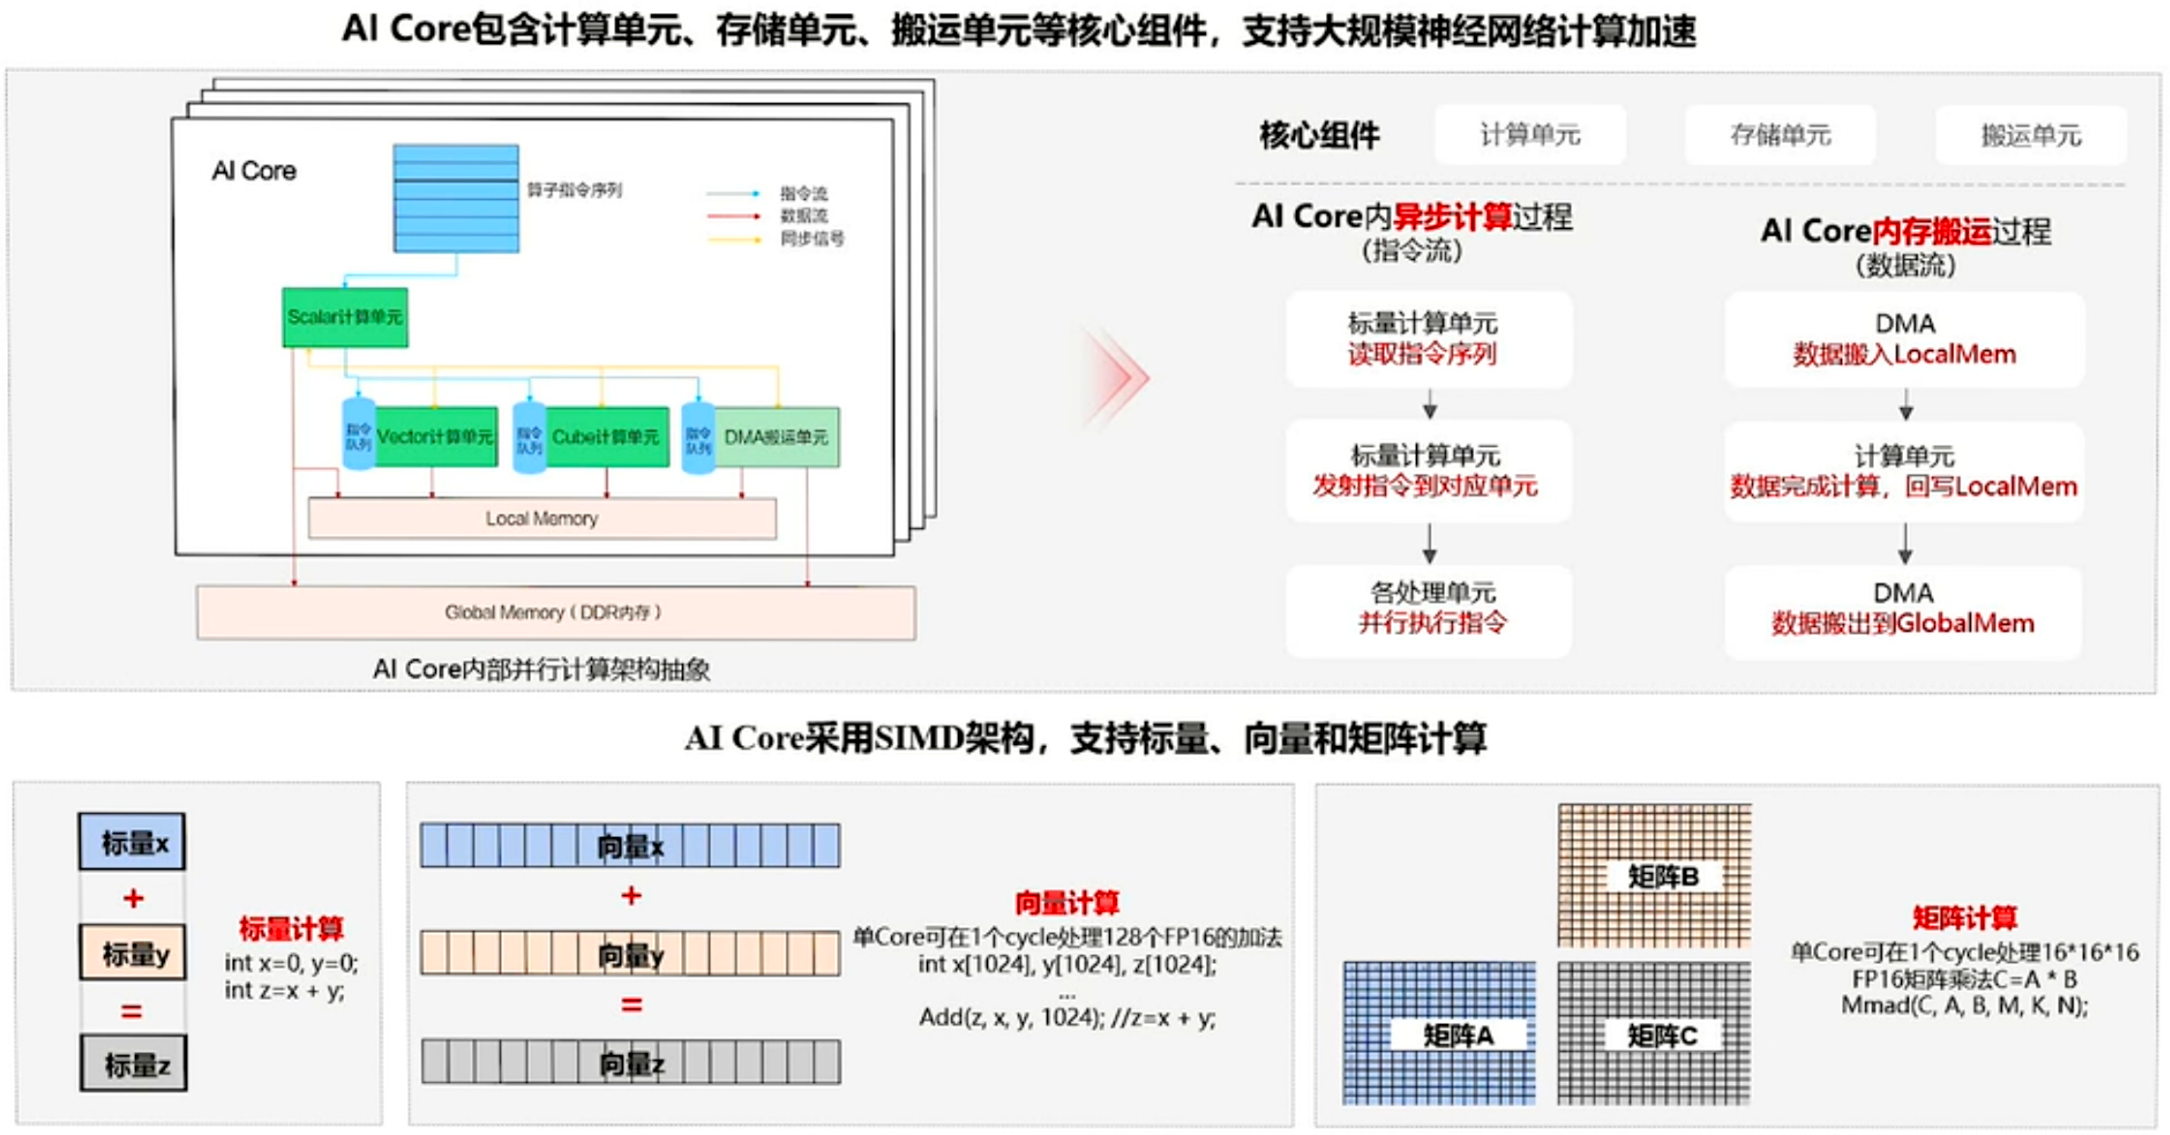This screenshot has height=1135, width=2170.
Task: Click the gray 向量z bar
Action: pos(630,1062)
